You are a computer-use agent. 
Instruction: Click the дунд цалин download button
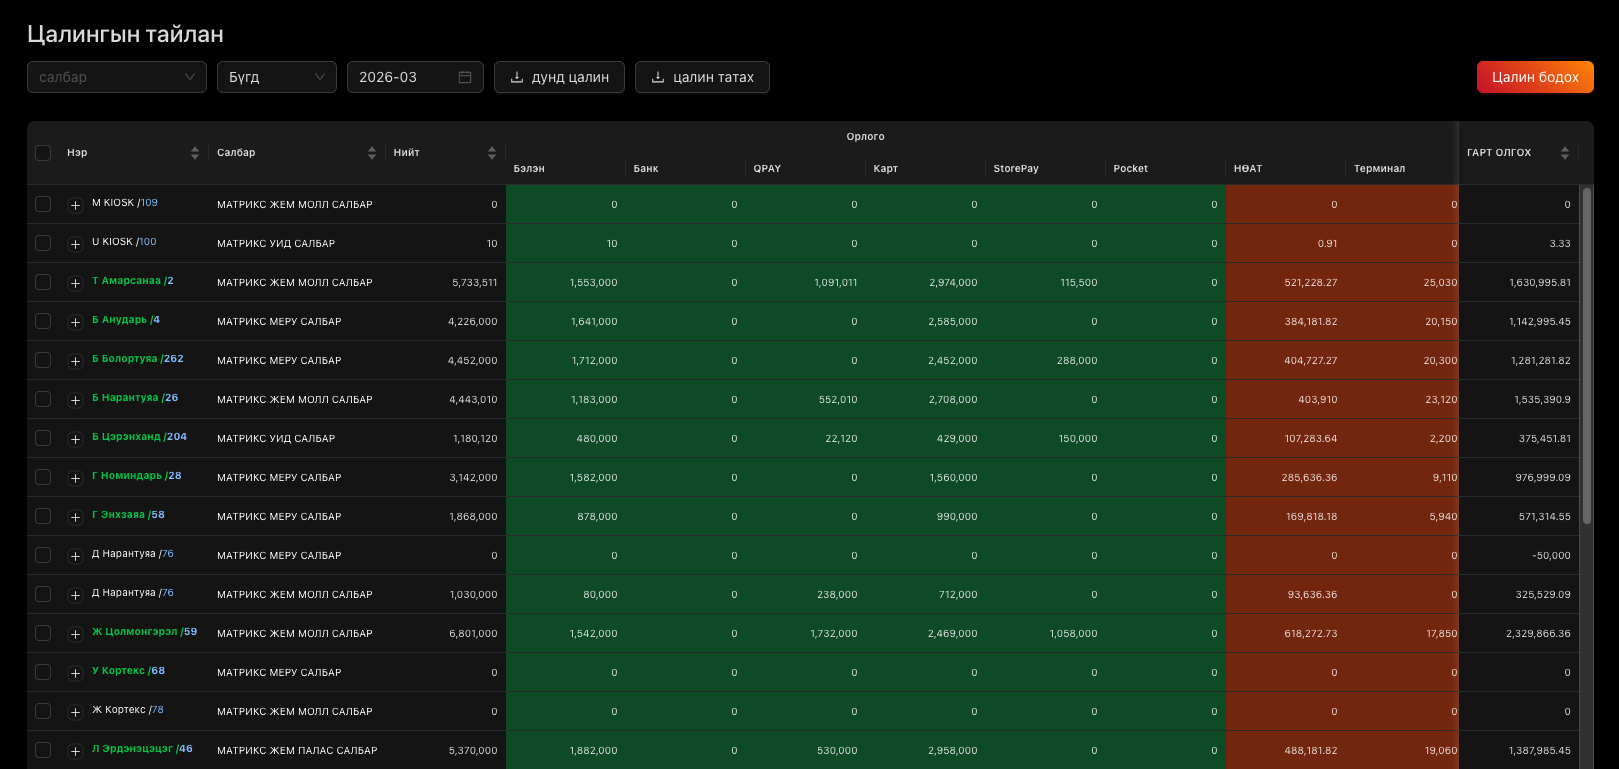[x=559, y=77]
